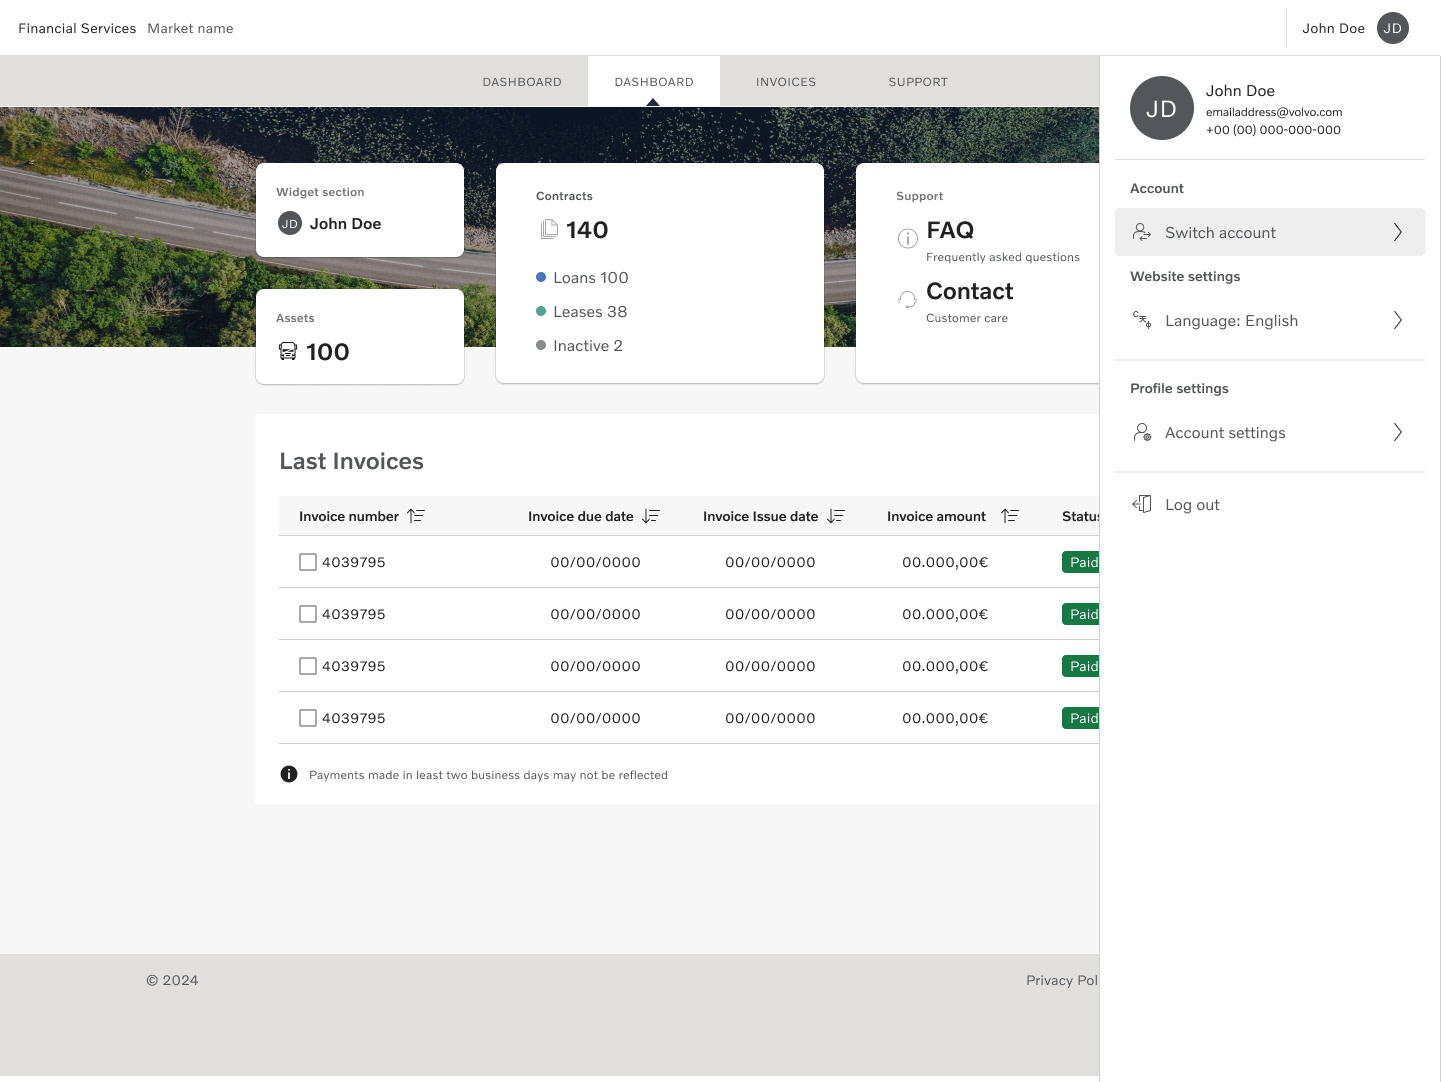Click the Contracts documents icon

pyautogui.click(x=549, y=230)
